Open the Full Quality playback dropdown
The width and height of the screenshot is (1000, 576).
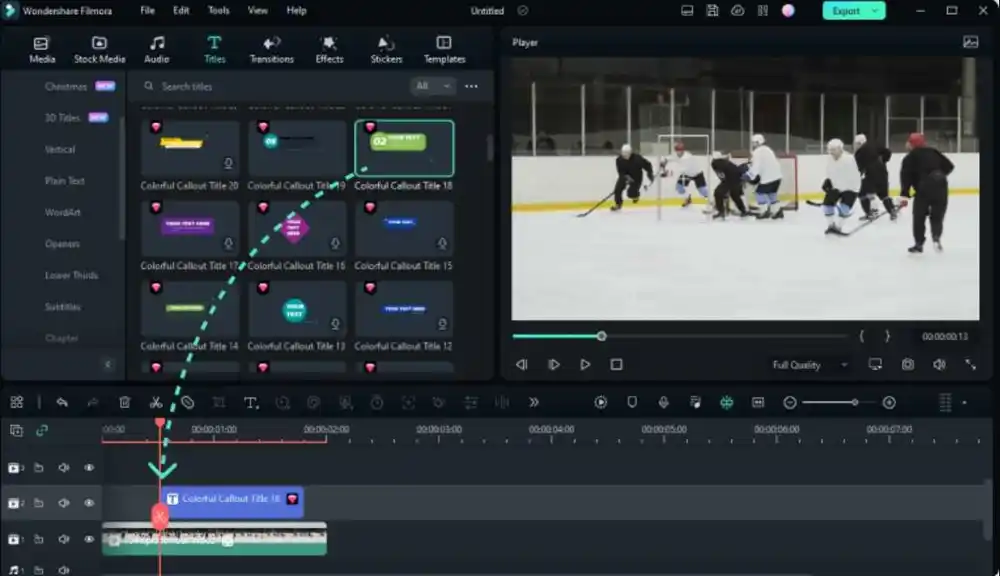point(805,365)
